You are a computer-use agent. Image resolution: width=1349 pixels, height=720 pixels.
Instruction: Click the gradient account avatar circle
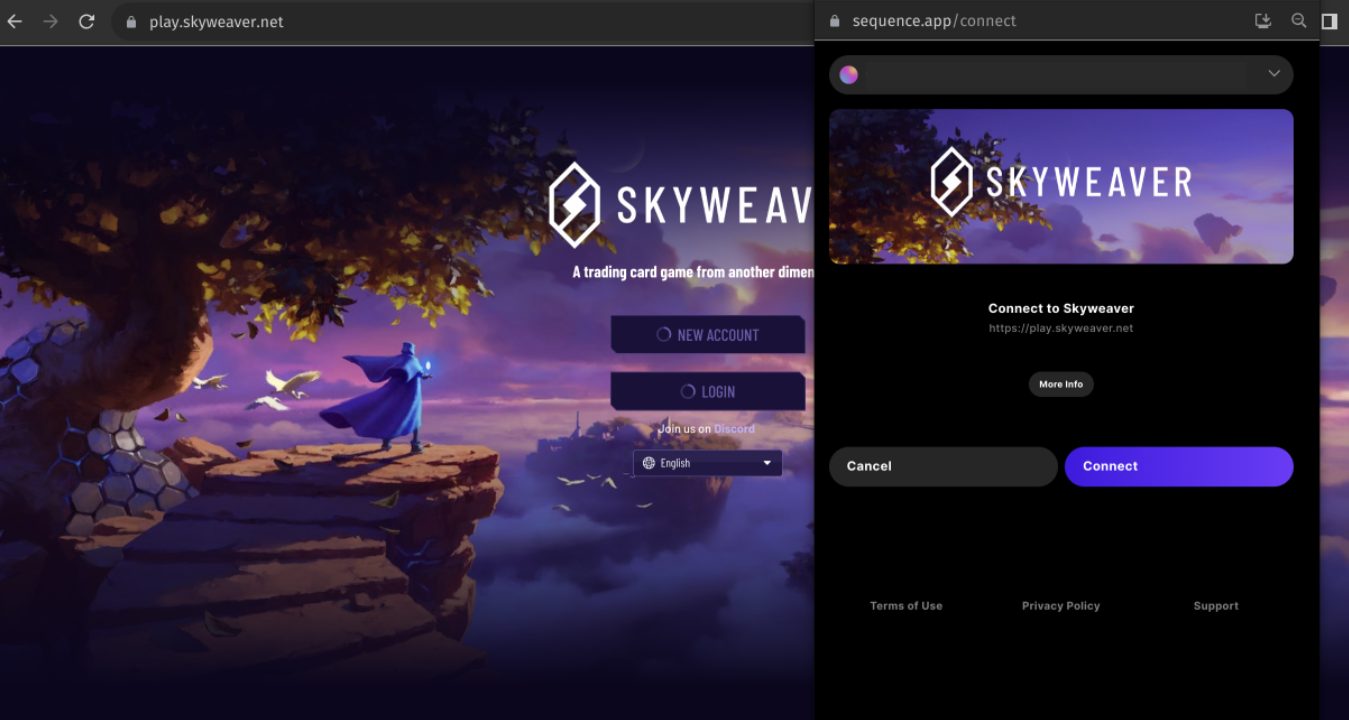849,75
